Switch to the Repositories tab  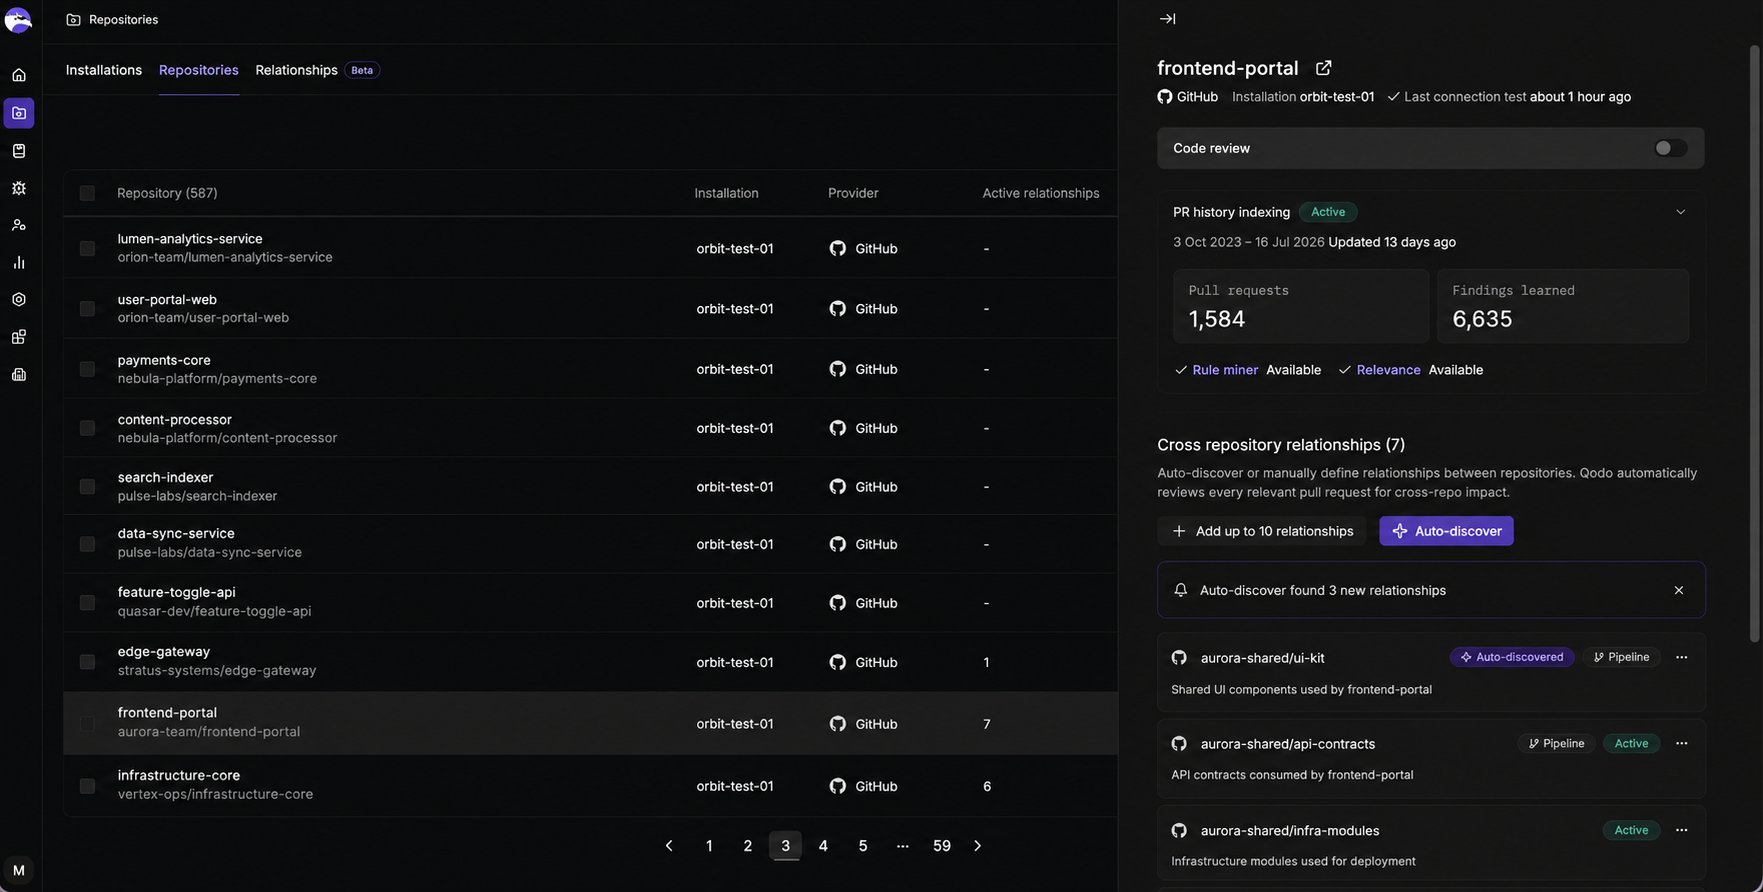click(x=199, y=70)
